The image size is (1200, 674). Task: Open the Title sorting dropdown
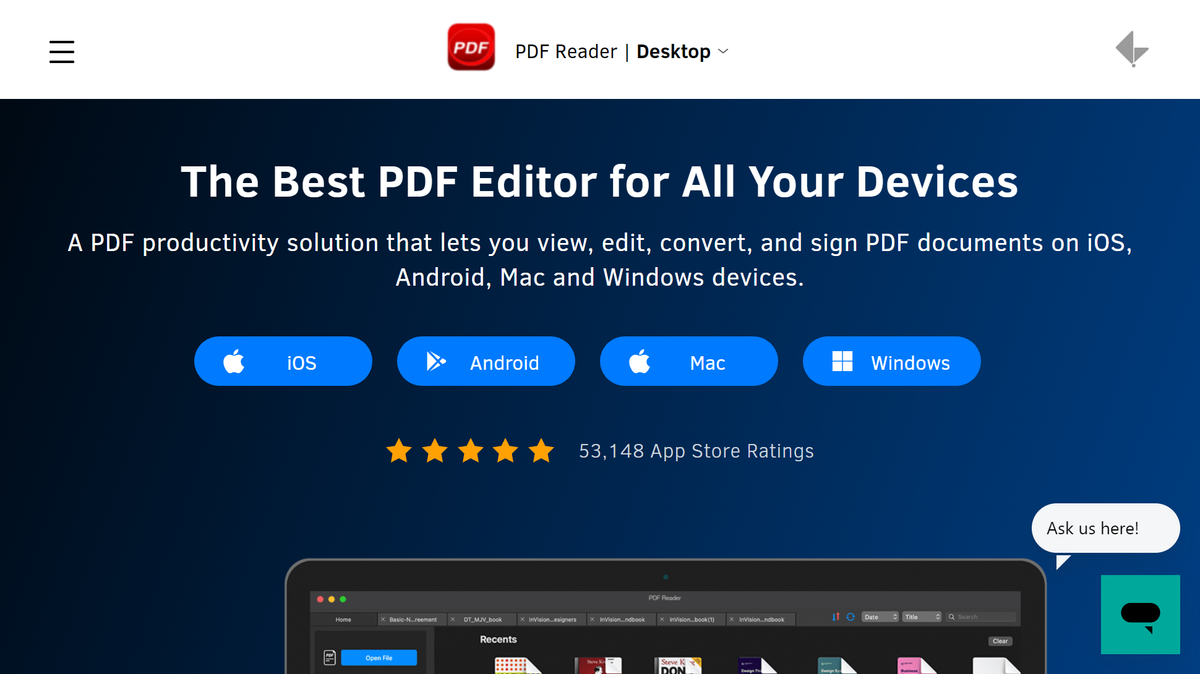920,616
